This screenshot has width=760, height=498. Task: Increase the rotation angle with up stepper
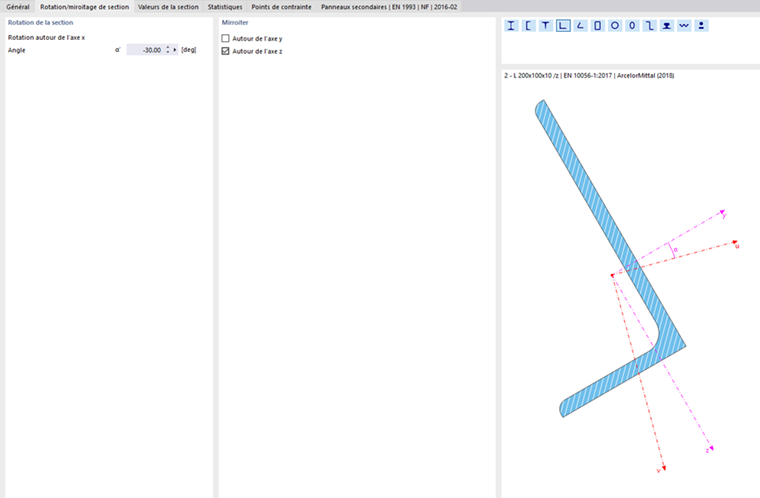[168, 48]
